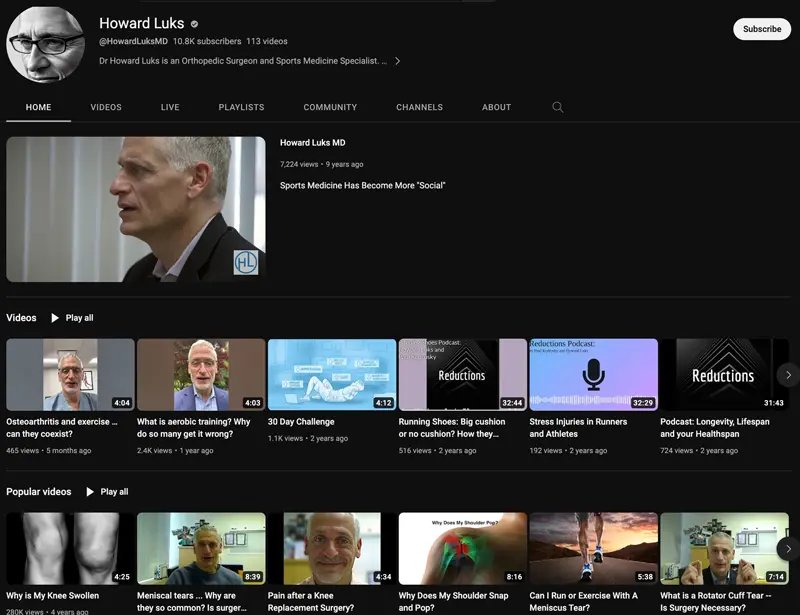Open 'What is aerobic training?' thumbnail
Screen dimensions: 800x615
tap(201, 375)
